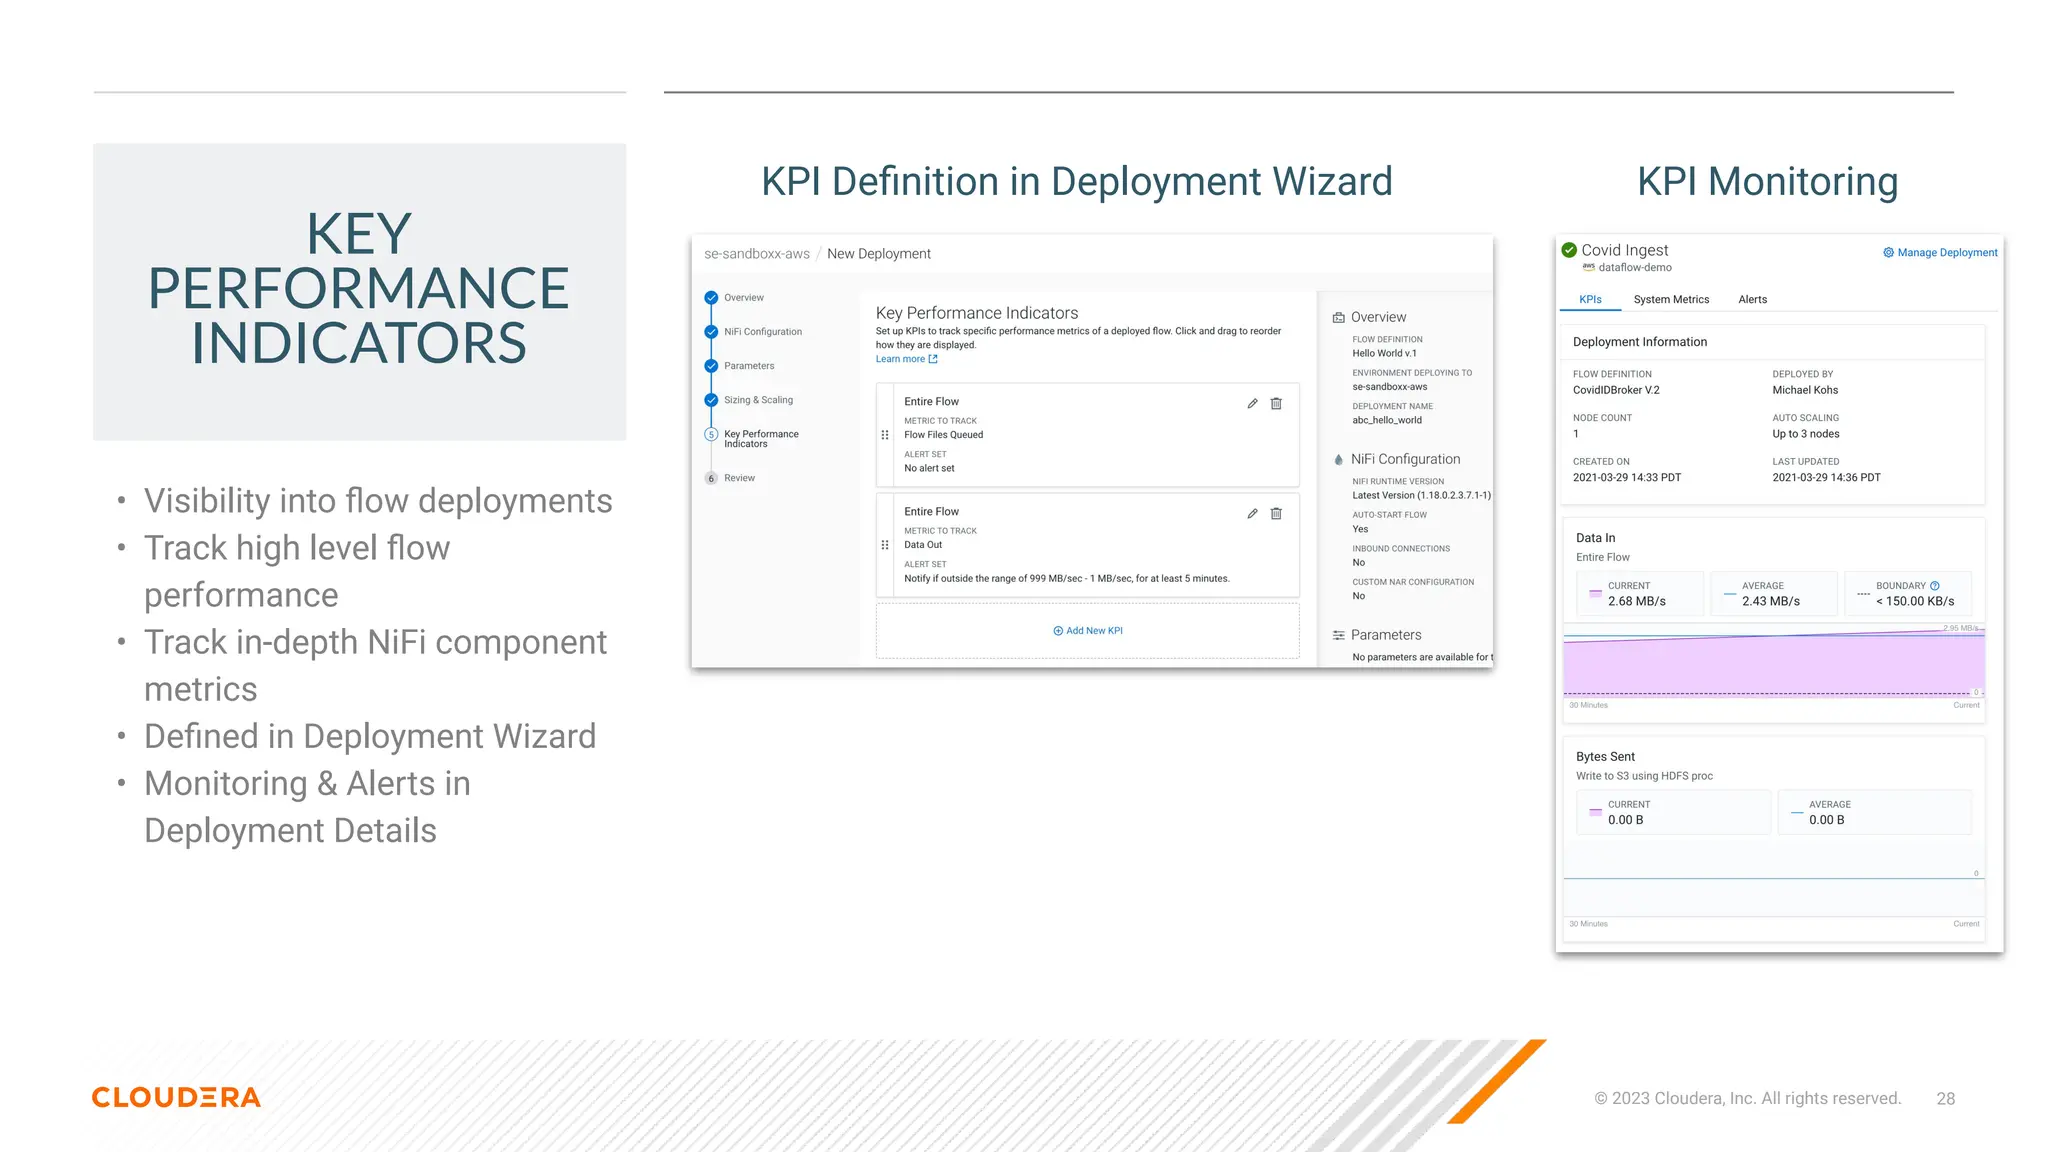This screenshot has width=2048, height=1152.
Task: Select the NiFi Configuration step checkmark
Action: tap(711, 332)
